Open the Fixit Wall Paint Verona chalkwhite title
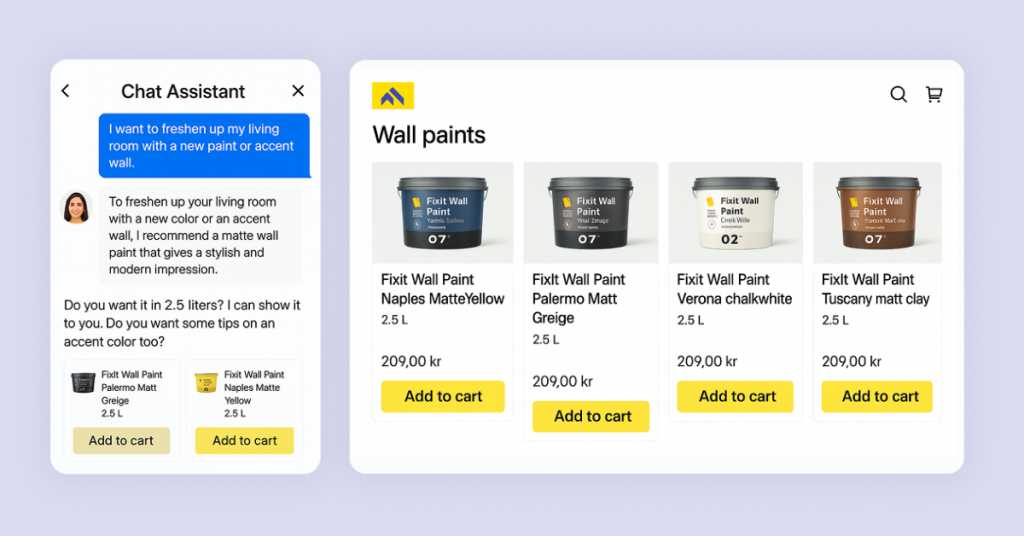The width and height of the screenshot is (1024, 536). pyautogui.click(x=734, y=289)
